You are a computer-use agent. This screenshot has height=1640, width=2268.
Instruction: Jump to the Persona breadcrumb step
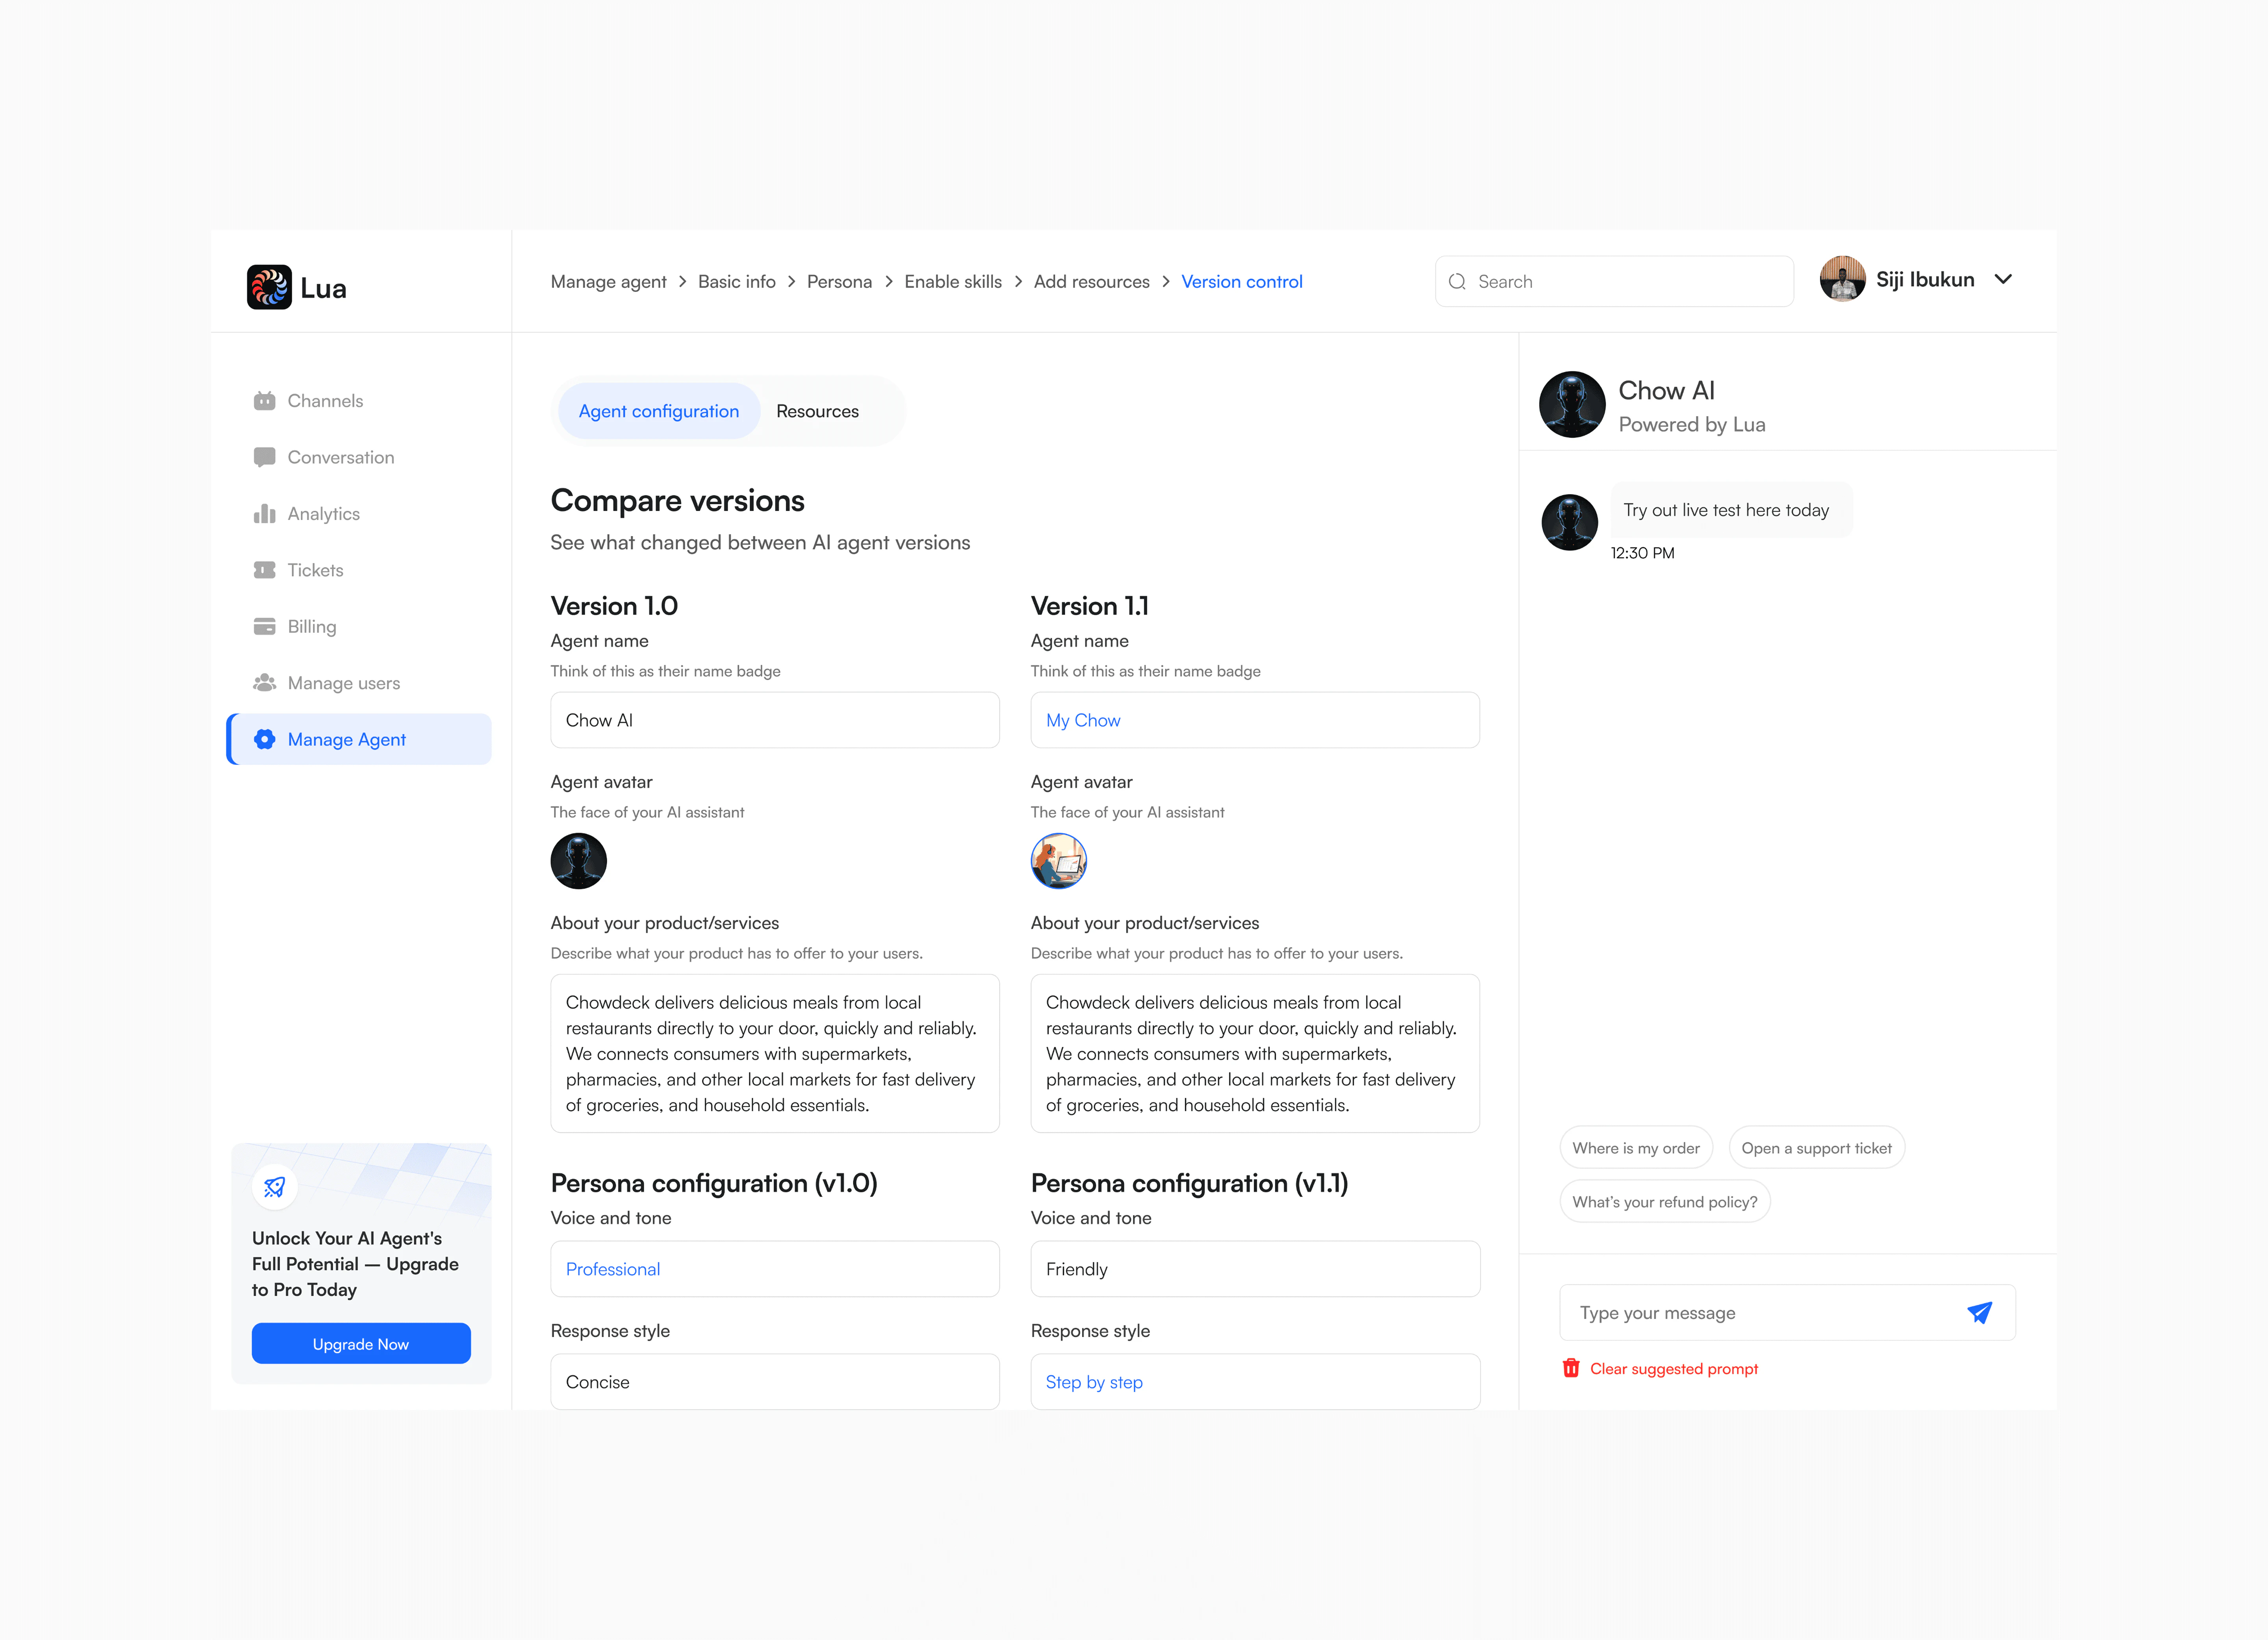839,282
